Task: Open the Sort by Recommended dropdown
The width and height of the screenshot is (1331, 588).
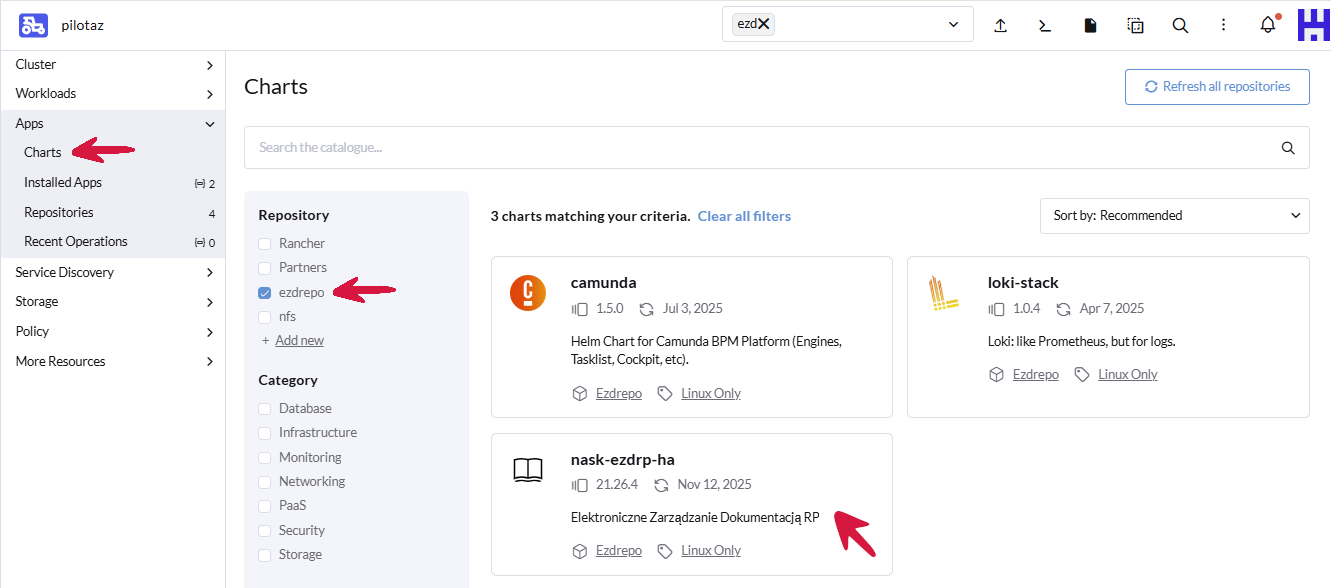Action: click(1174, 215)
